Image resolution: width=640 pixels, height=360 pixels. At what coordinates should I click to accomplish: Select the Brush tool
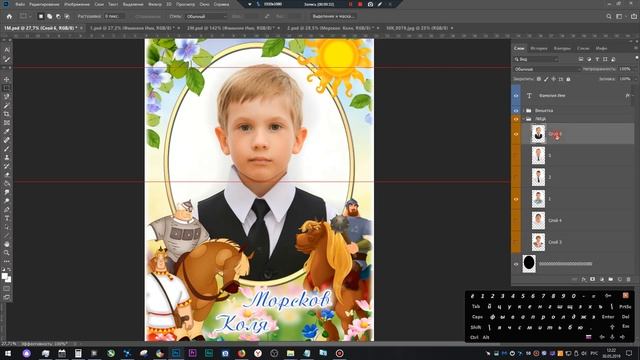click(7, 149)
